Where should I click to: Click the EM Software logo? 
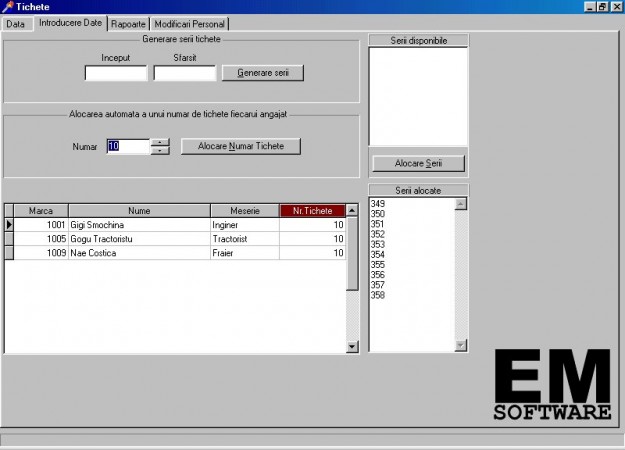(x=553, y=385)
